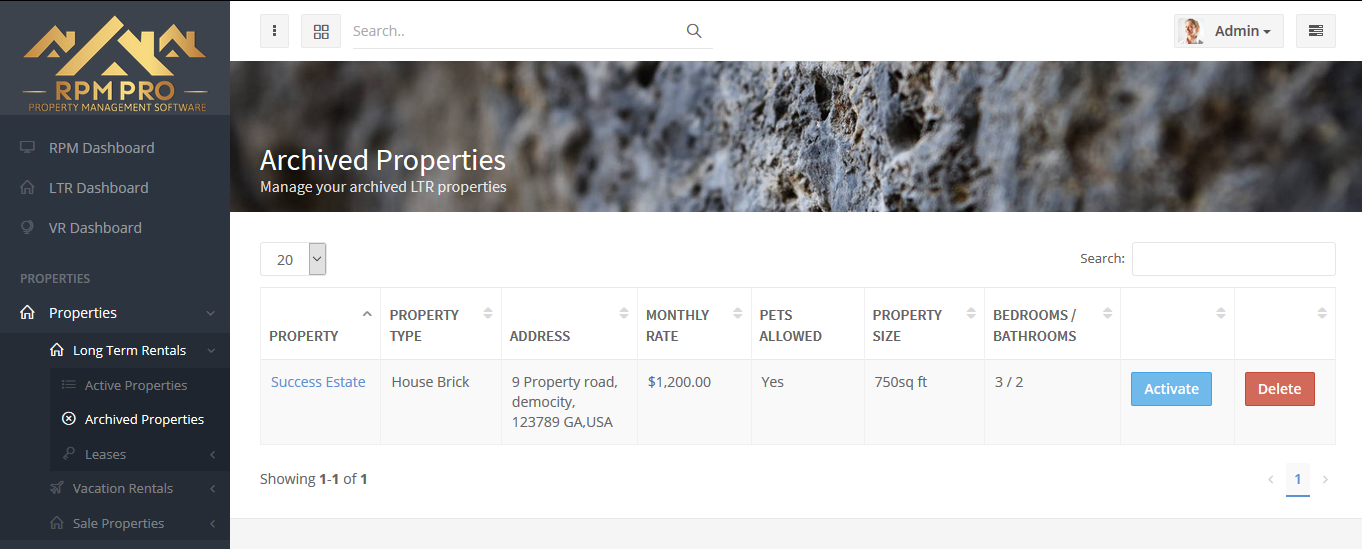The height and width of the screenshot is (549, 1362).
Task: Sort by PROPERTY SIZE column header
Action: 924,324
